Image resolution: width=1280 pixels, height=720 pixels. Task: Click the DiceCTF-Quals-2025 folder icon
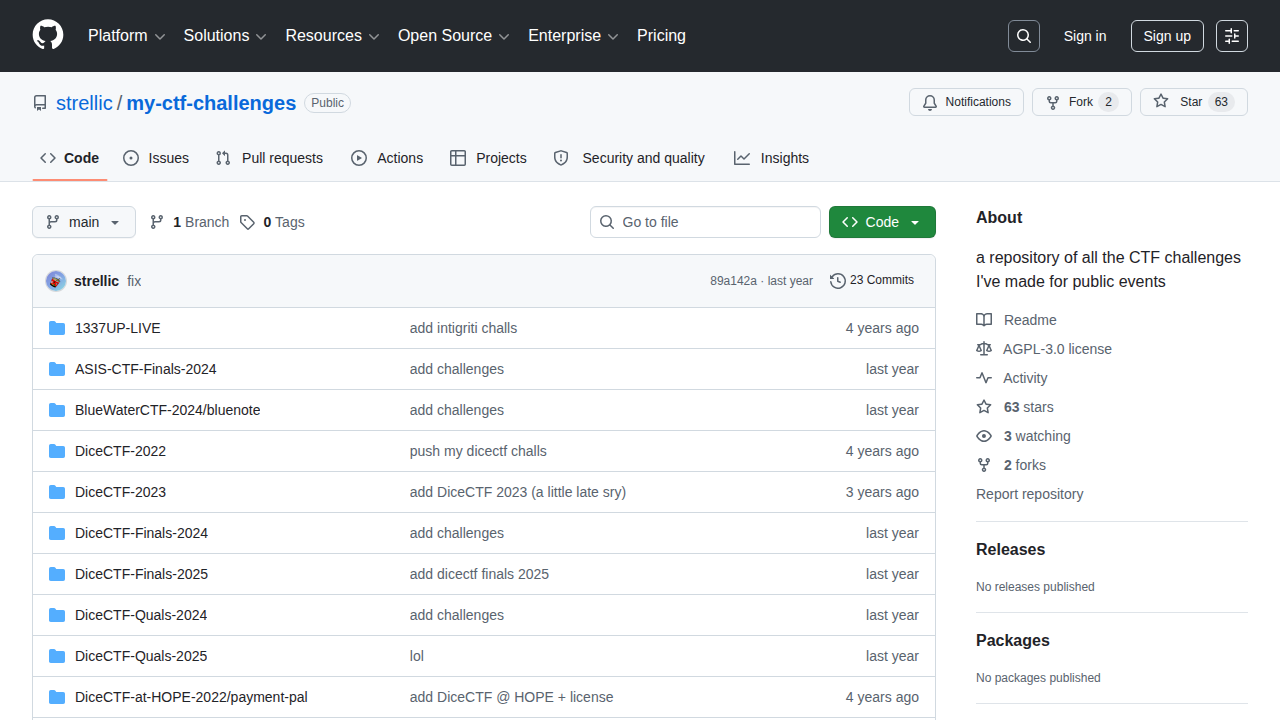point(57,656)
